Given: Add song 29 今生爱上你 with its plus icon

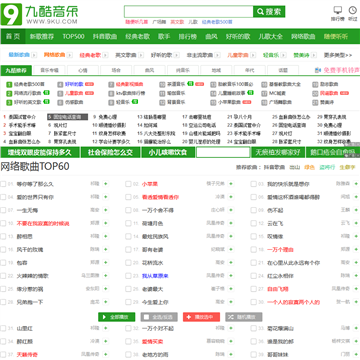Looking at the screenshot, I should coord(231,302).
